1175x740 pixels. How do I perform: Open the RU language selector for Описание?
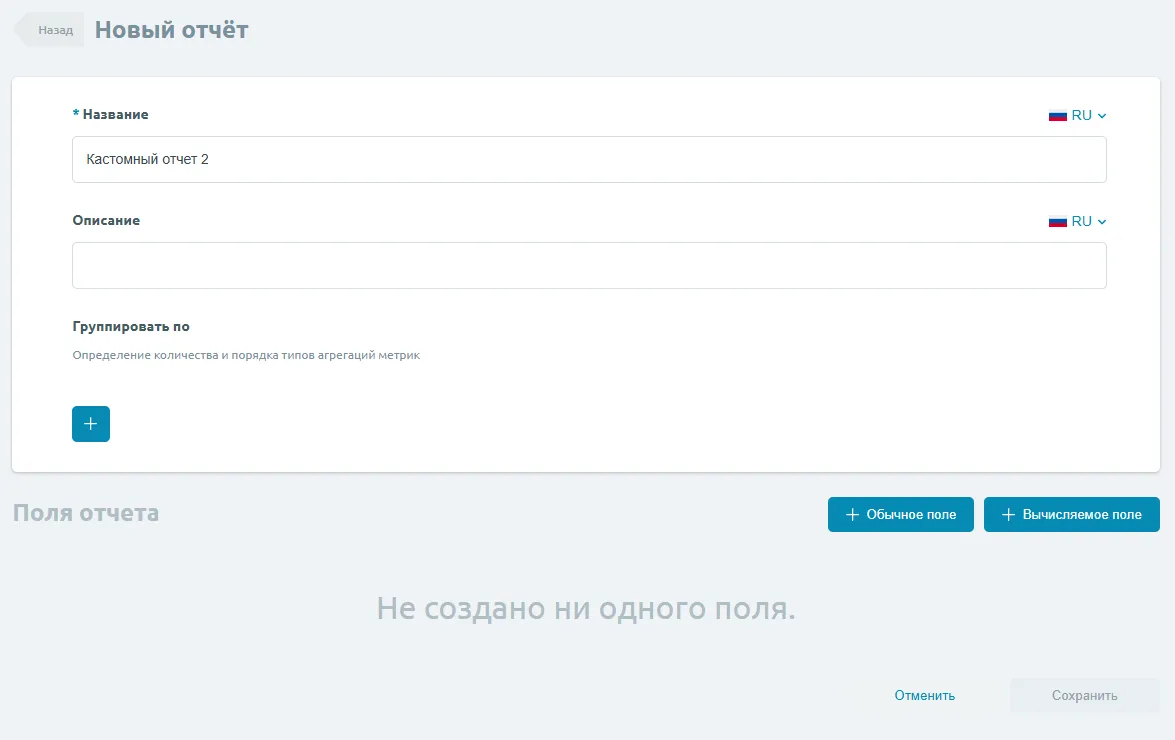1081,221
